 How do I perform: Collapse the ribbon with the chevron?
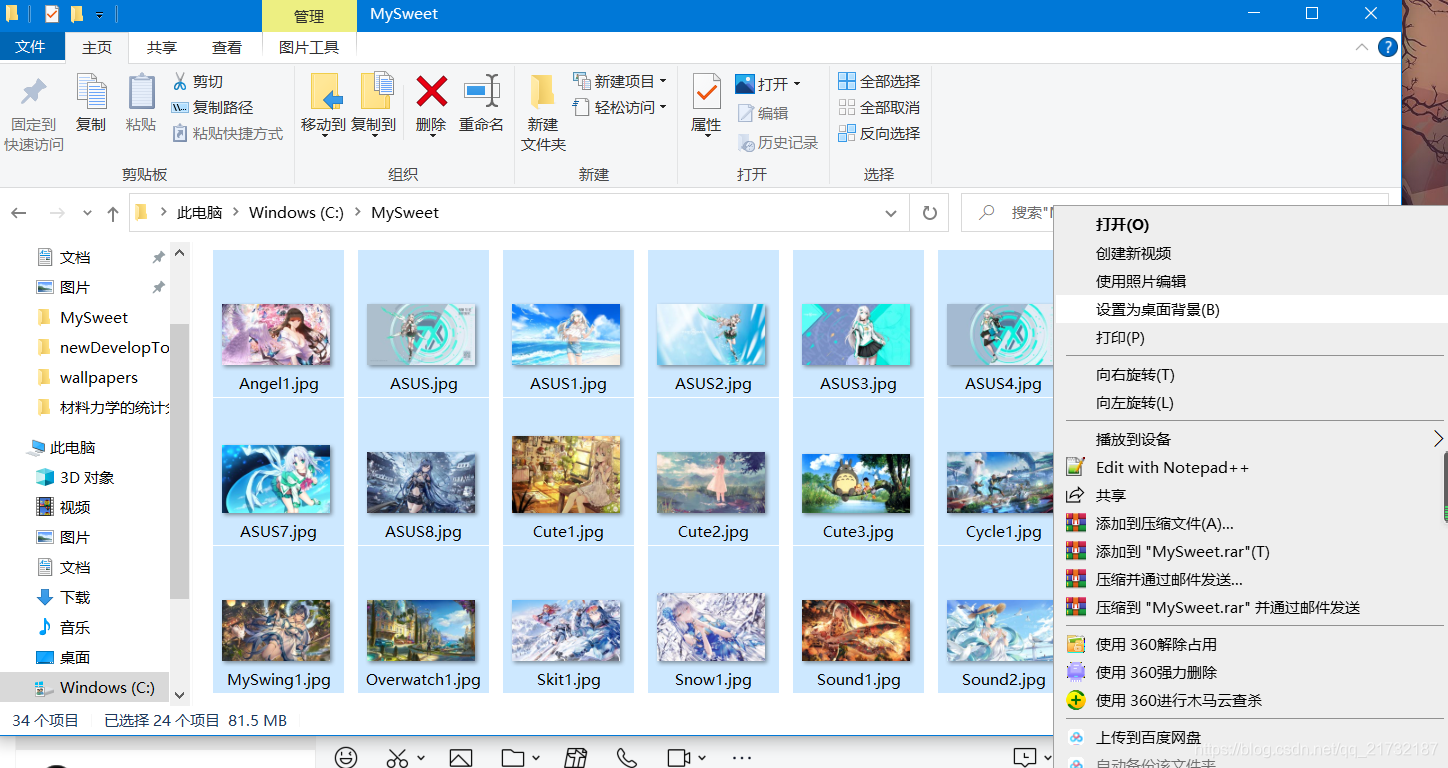point(1361,47)
